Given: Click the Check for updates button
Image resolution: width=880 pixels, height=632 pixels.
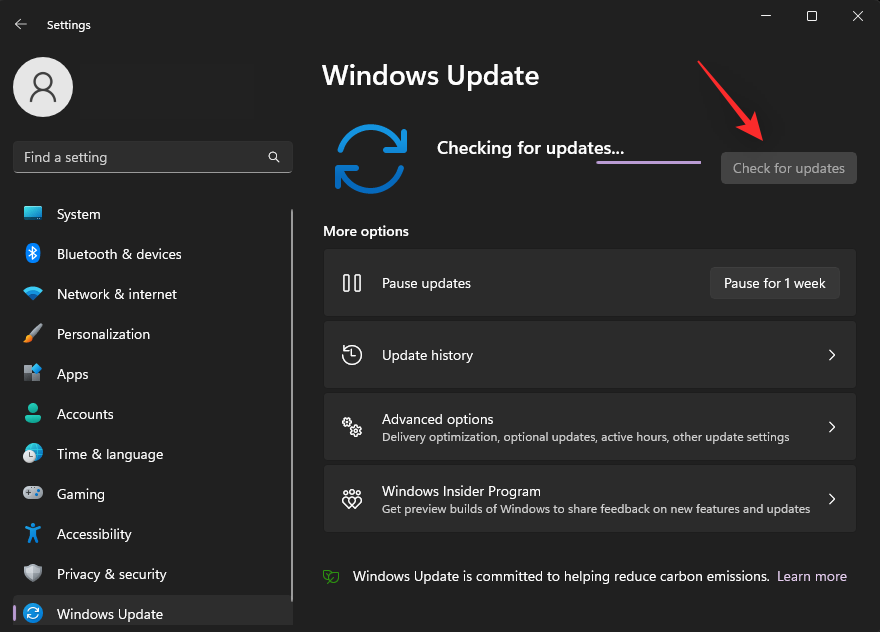Looking at the screenshot, I should pos(789,168).
